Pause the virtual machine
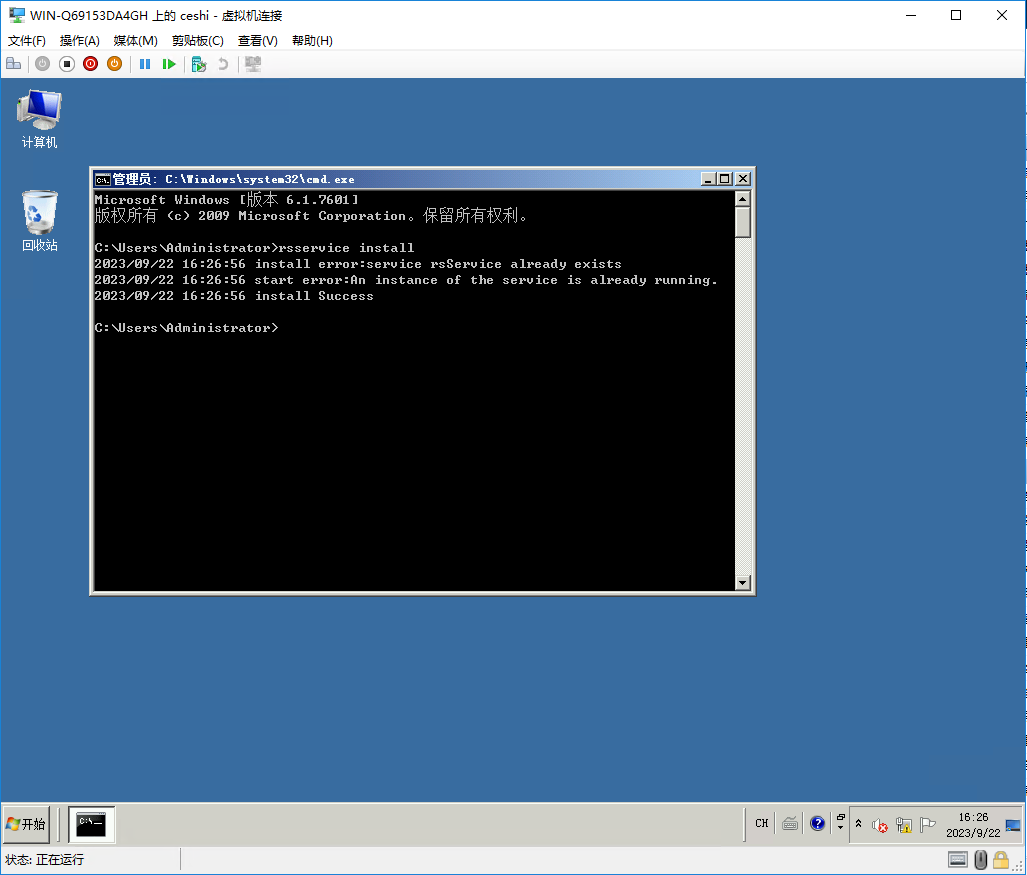1027x875 pixels. click(x=145, y=64)
